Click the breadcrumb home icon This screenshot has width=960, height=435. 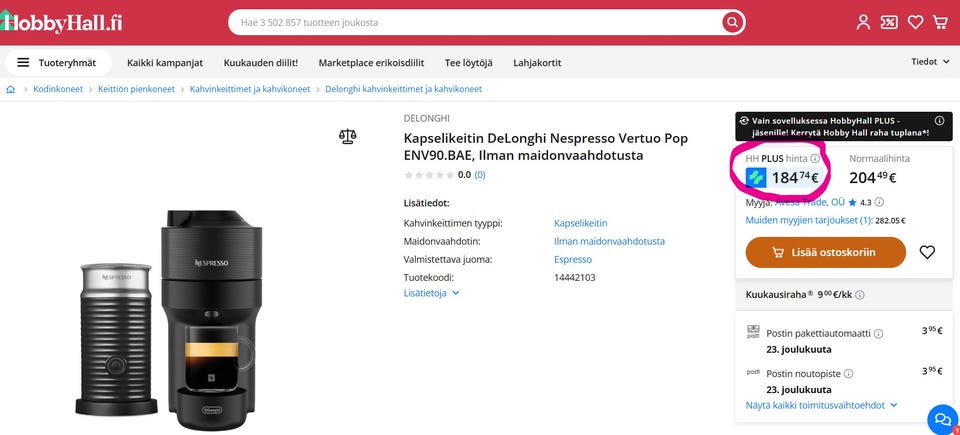pyautogui.click(x=10, y=89)
